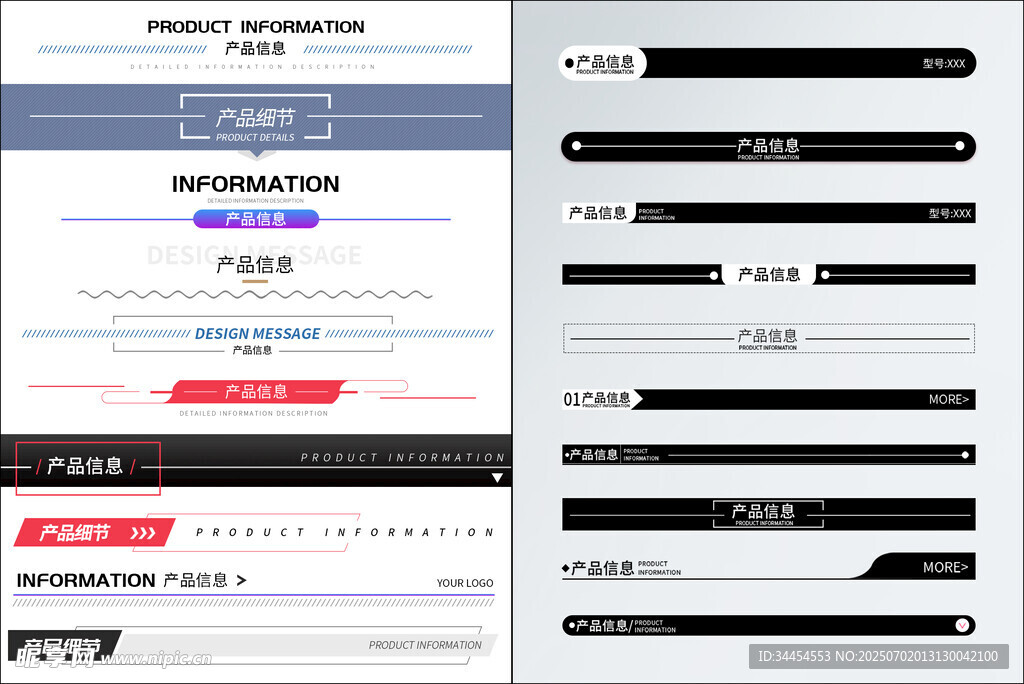Click the grey down arrow below blue band
This screenshot has height=684, width=1024.
[256, 154]
